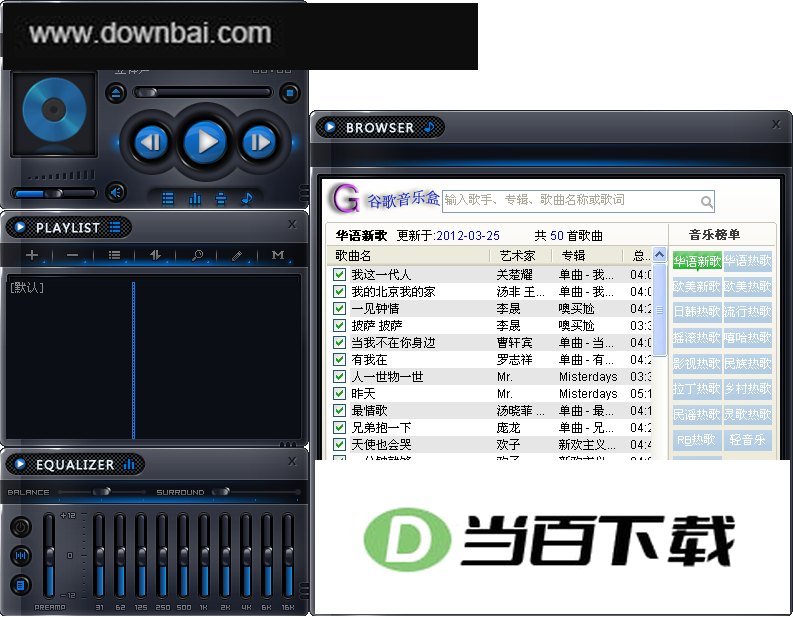Click equalizer bottom round list icon

pos(20,585)
